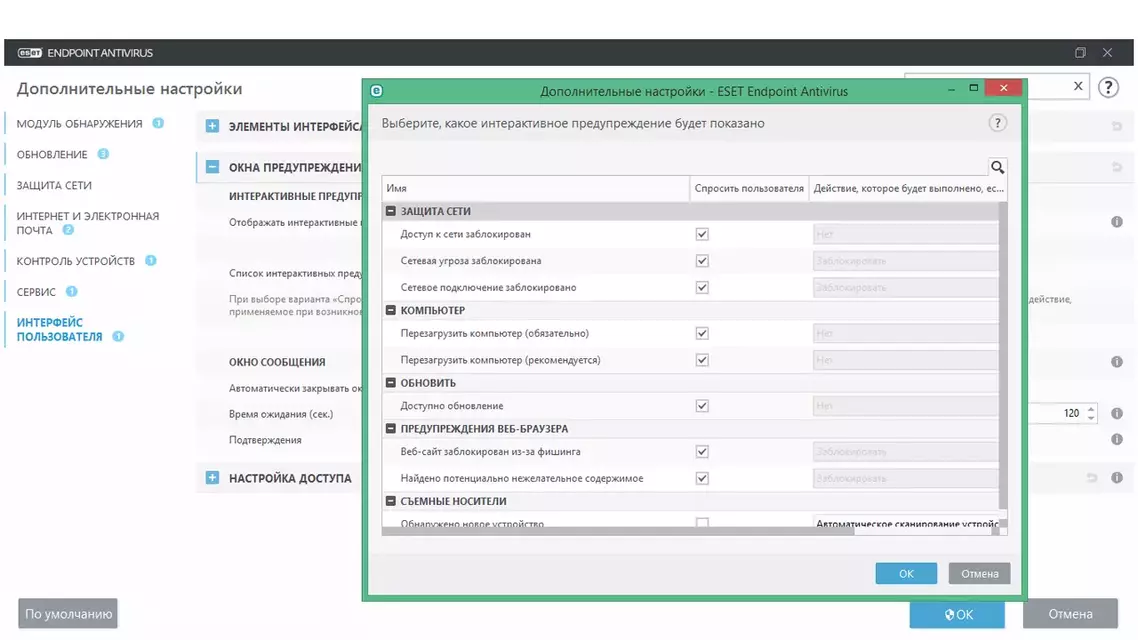This screenshot has width=1138, height=640.
Task: Collapse ПРЕДУПРЕЖДЕНИЯ ВЕБ-БРАУЗЕРА group
Action: pos(390,429)
